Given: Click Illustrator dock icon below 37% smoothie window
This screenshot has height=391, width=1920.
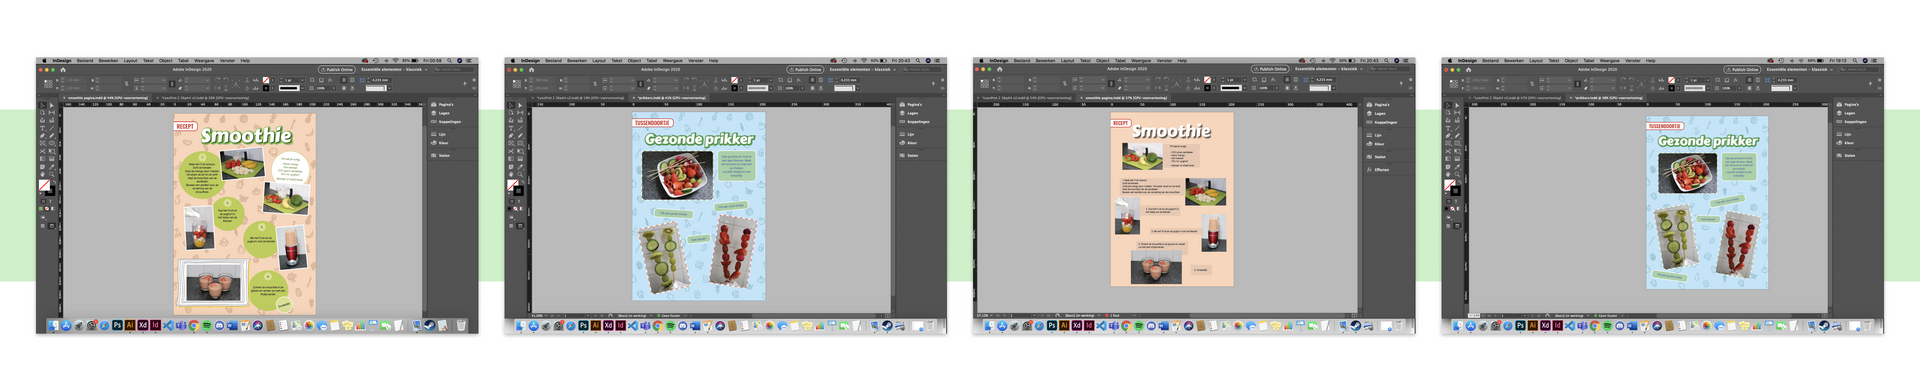Looking at the screenshot, I should [1064, 325].
